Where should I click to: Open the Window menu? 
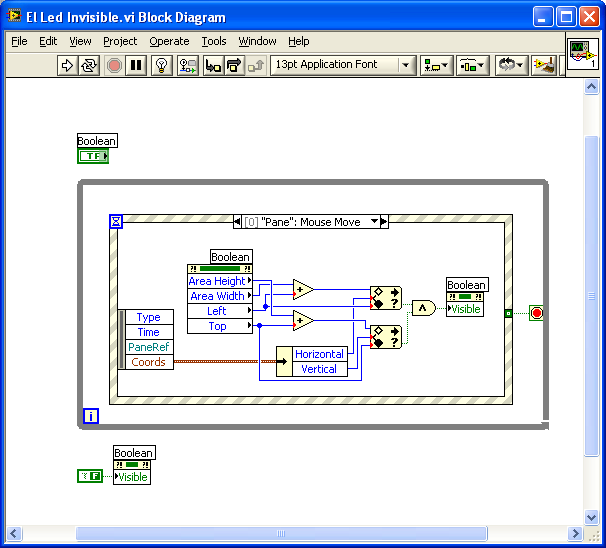[257, 41]
